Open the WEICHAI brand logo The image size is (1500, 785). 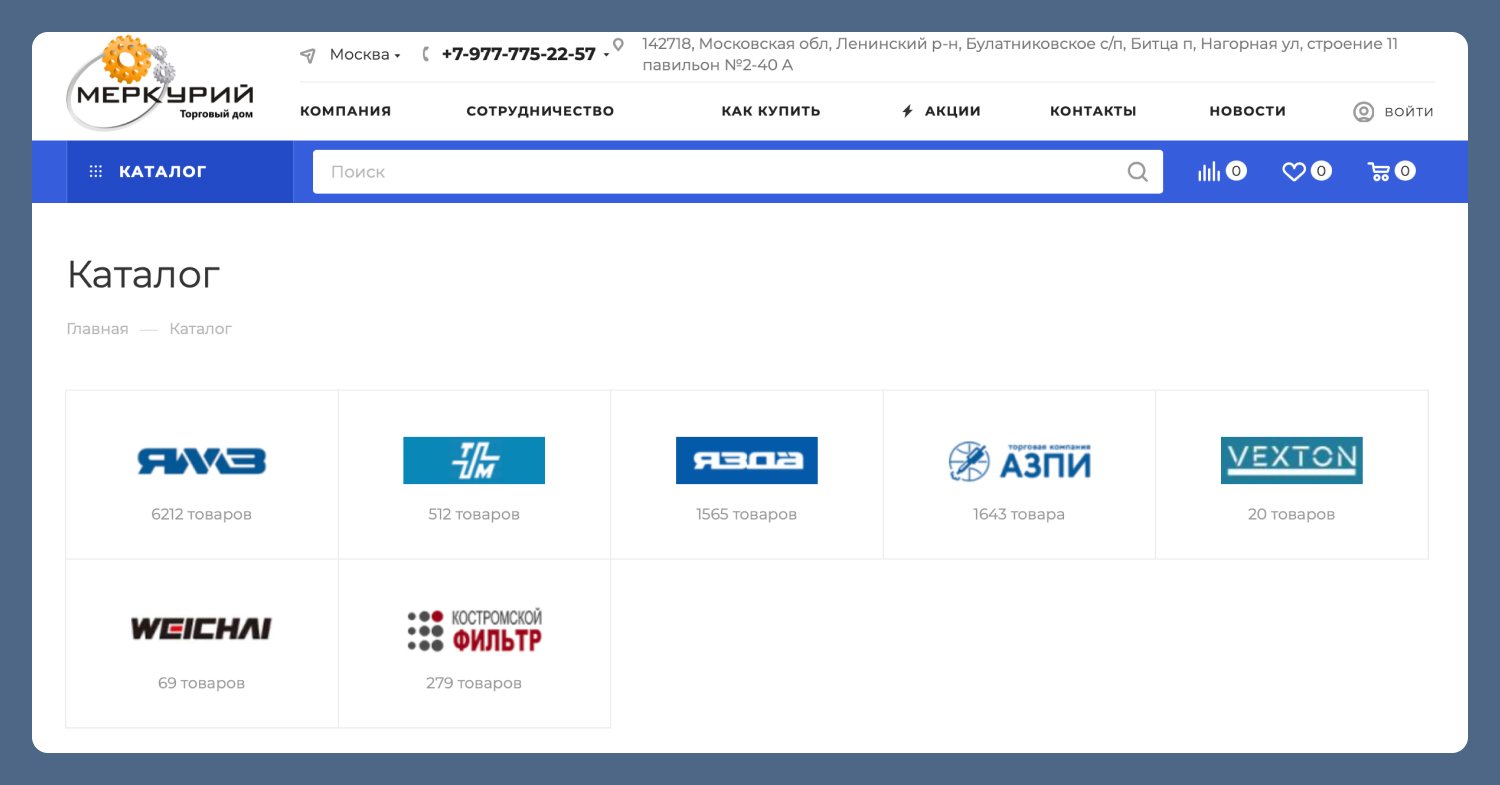[201, 629]
